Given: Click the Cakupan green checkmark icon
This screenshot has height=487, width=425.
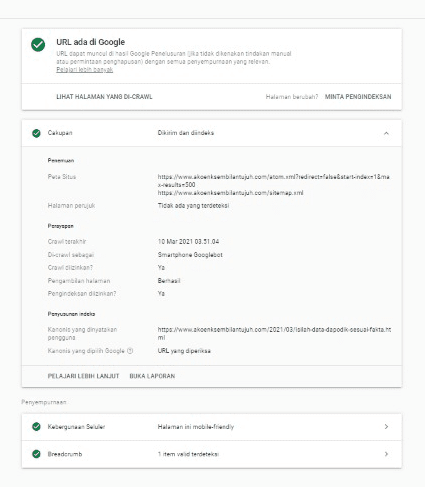Looking at the screenshot, I should pos(36,133).
